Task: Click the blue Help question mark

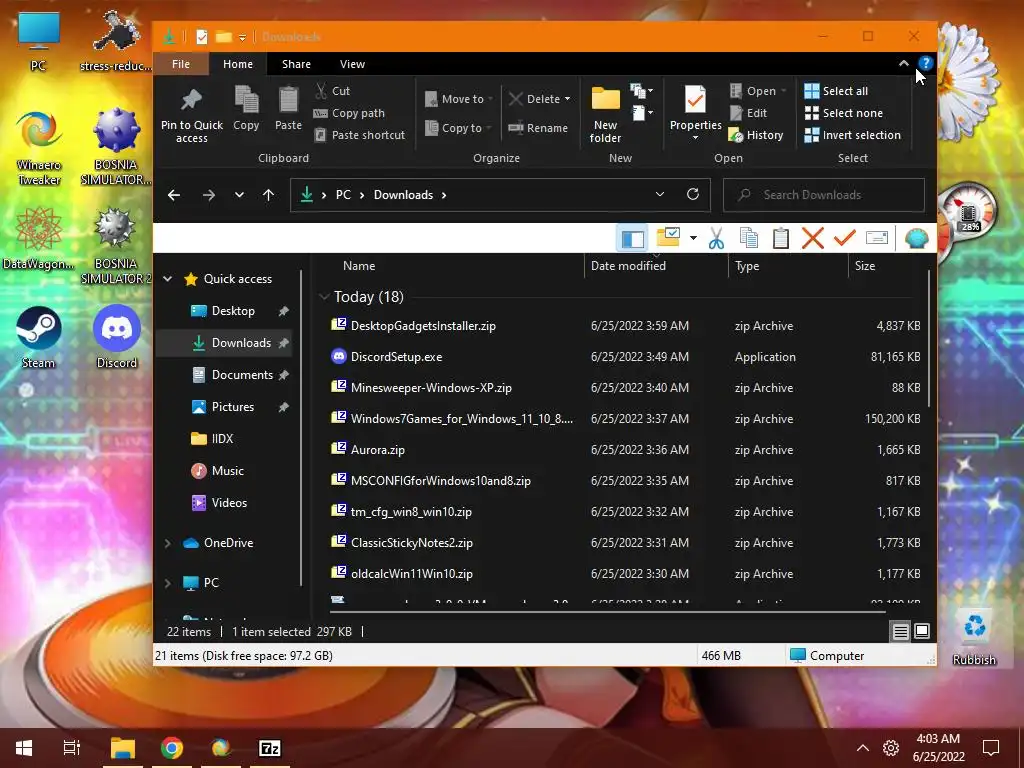Action: click(x=925, y=63)
